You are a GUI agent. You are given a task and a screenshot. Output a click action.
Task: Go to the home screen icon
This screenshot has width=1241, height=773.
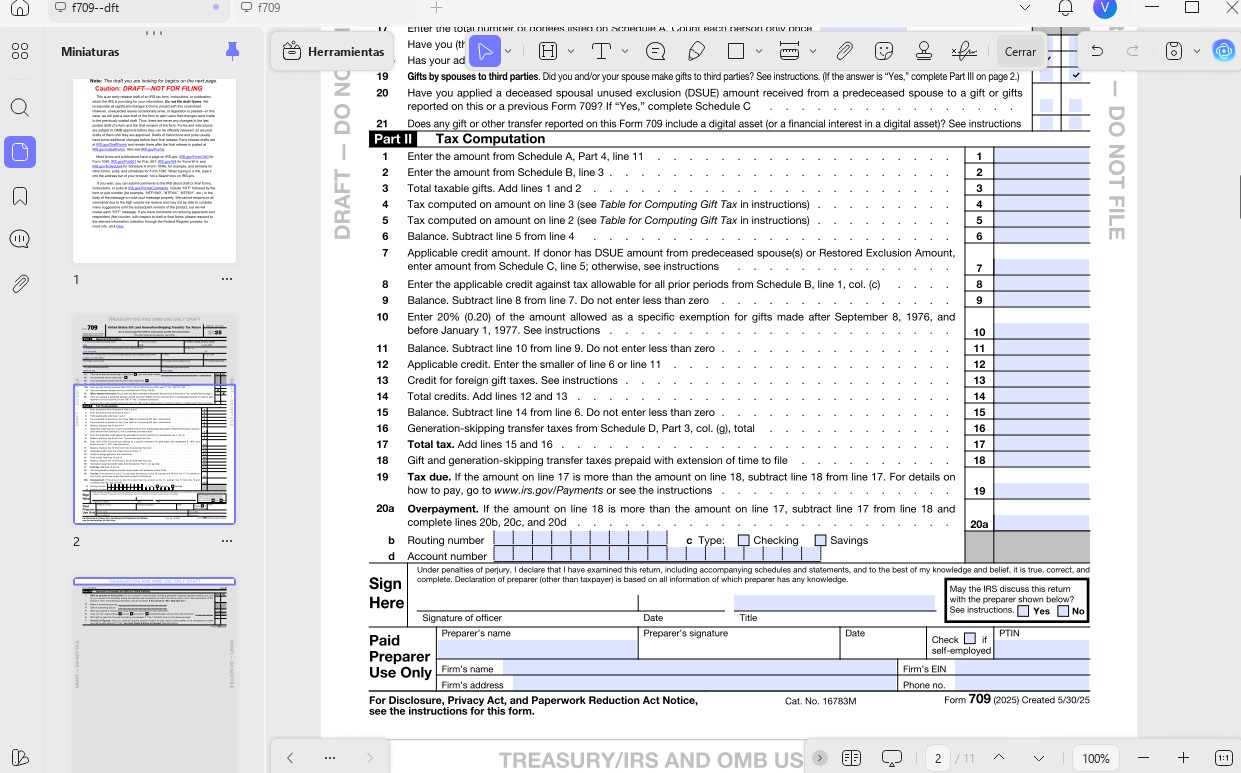(20, 8)
